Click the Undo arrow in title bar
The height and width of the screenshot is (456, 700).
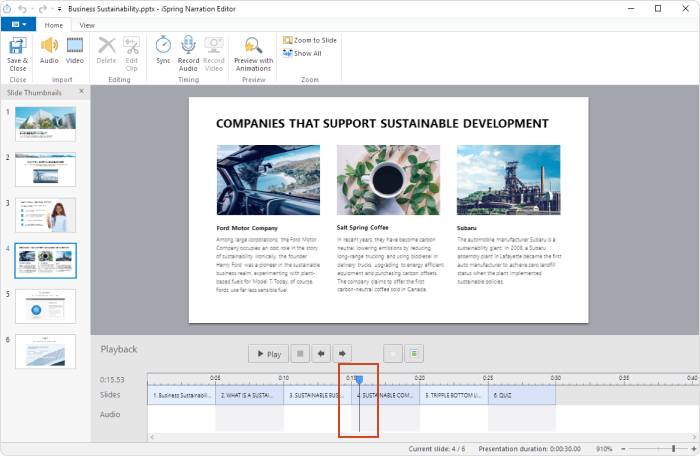(x=22, y=8)
